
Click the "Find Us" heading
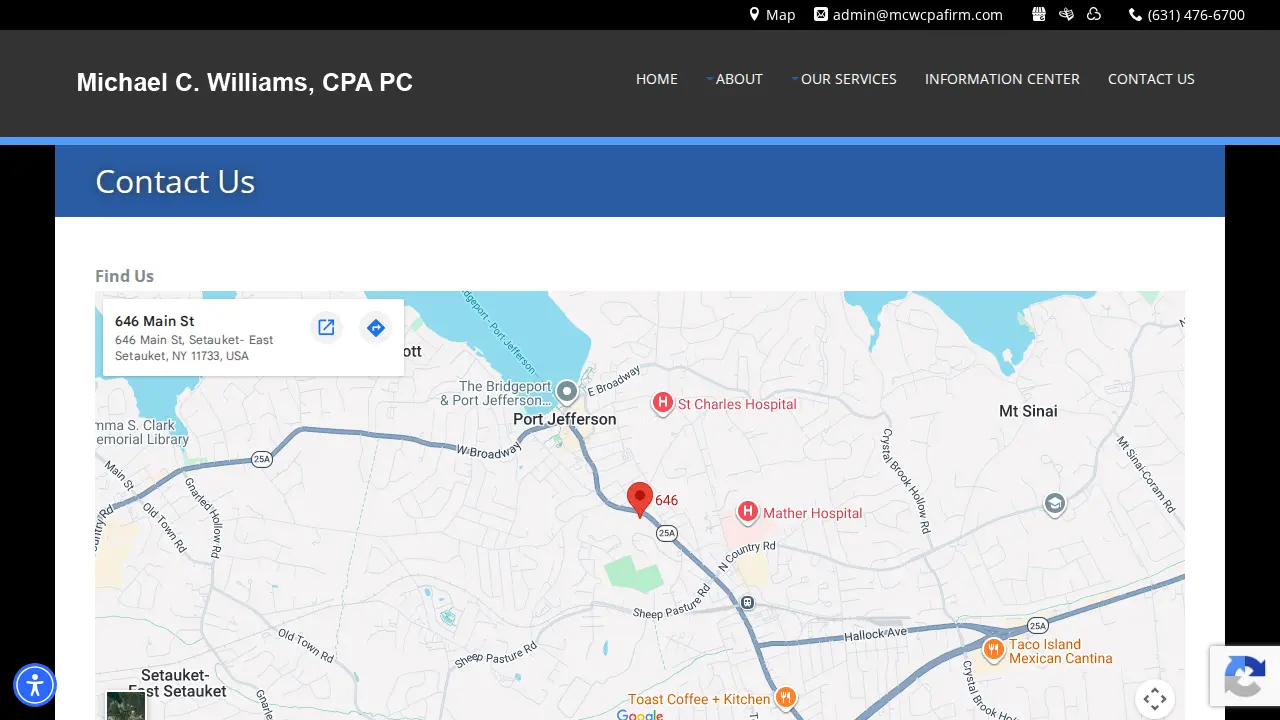[125, 276]
